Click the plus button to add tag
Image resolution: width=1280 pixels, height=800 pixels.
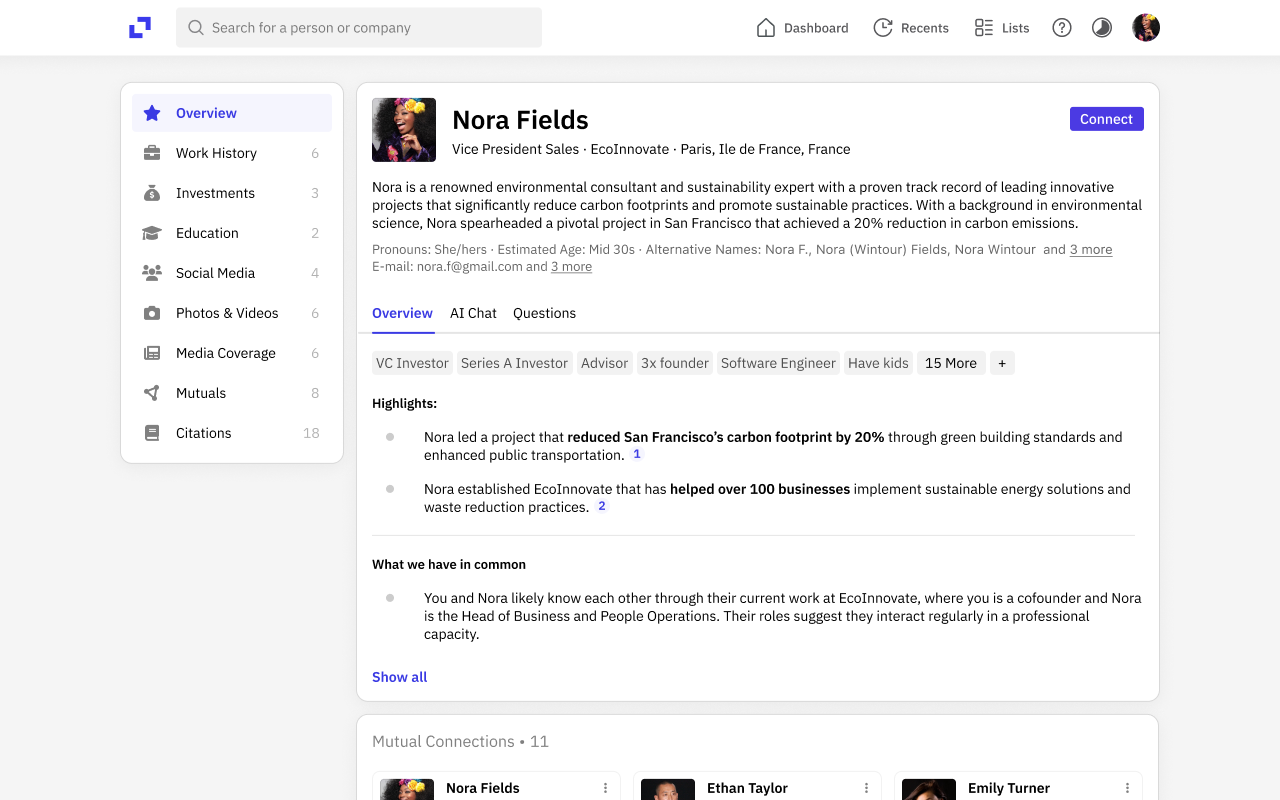coord(1002,363)
